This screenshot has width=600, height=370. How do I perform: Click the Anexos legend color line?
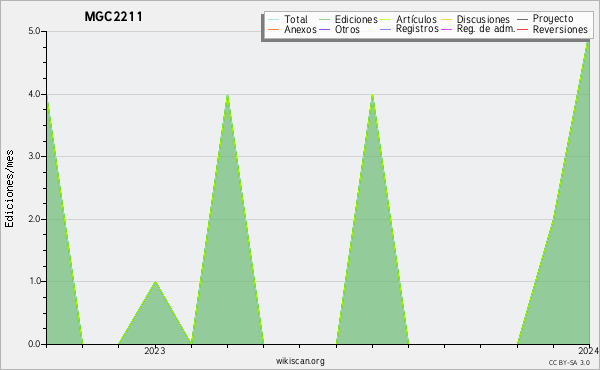coord(273,29)
